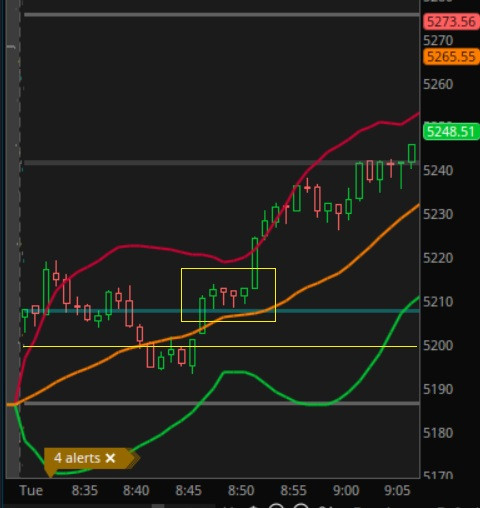Click the 5190 price axis label
The height and width of the screenshot is (508, 480).
(x=438, y=389)
